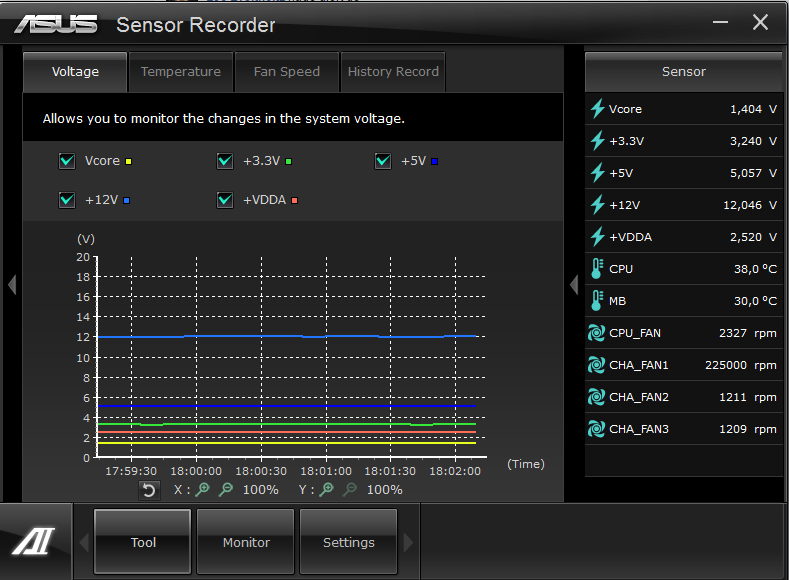
Task: Show previous bottom menu items with left arrow
Action: [84, 542]
